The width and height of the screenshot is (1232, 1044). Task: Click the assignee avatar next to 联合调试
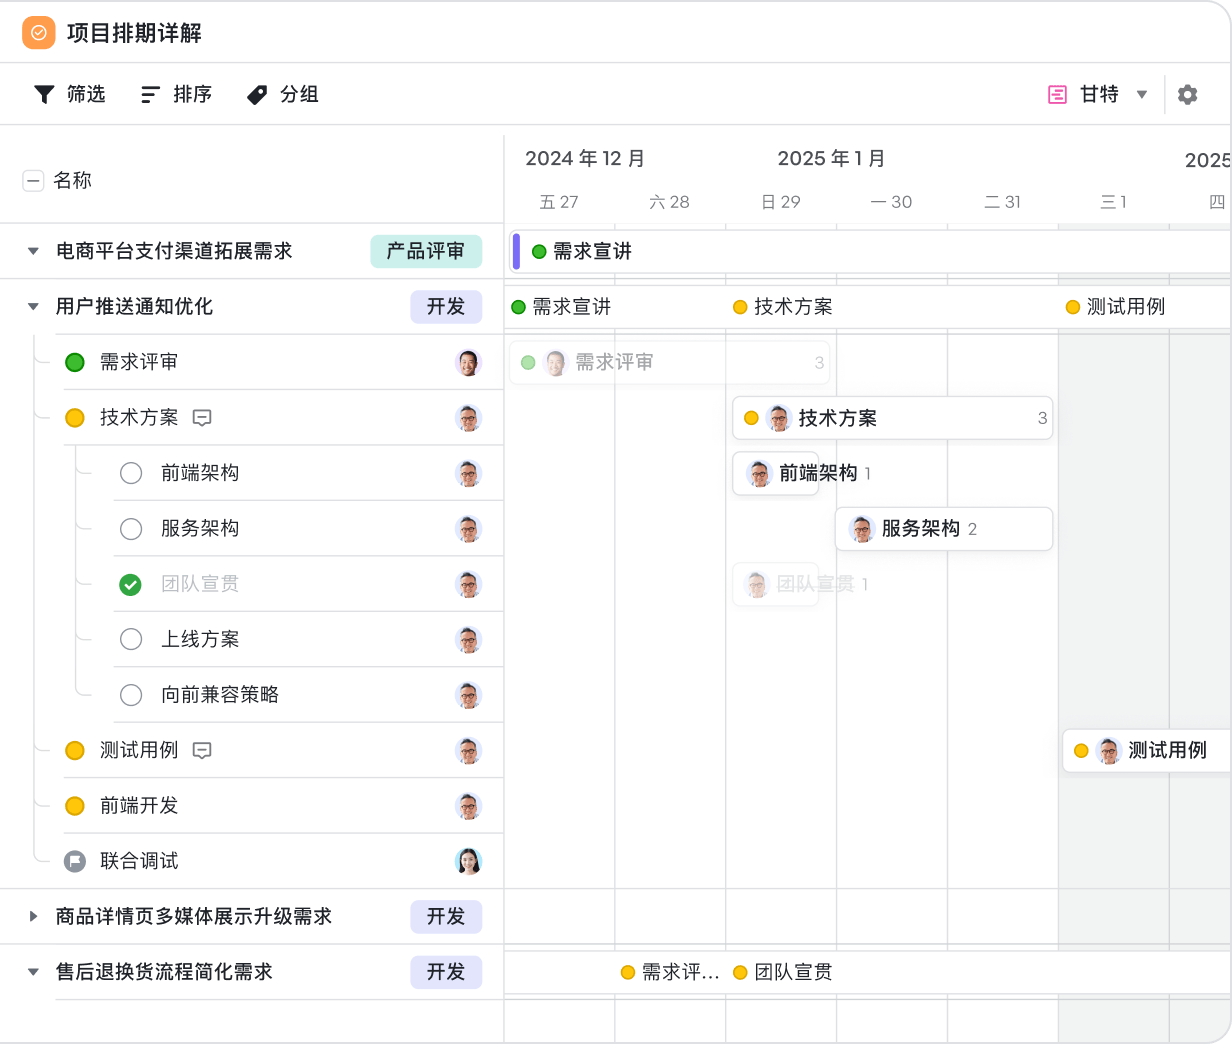pyautogui.click(x=469, y=861)
